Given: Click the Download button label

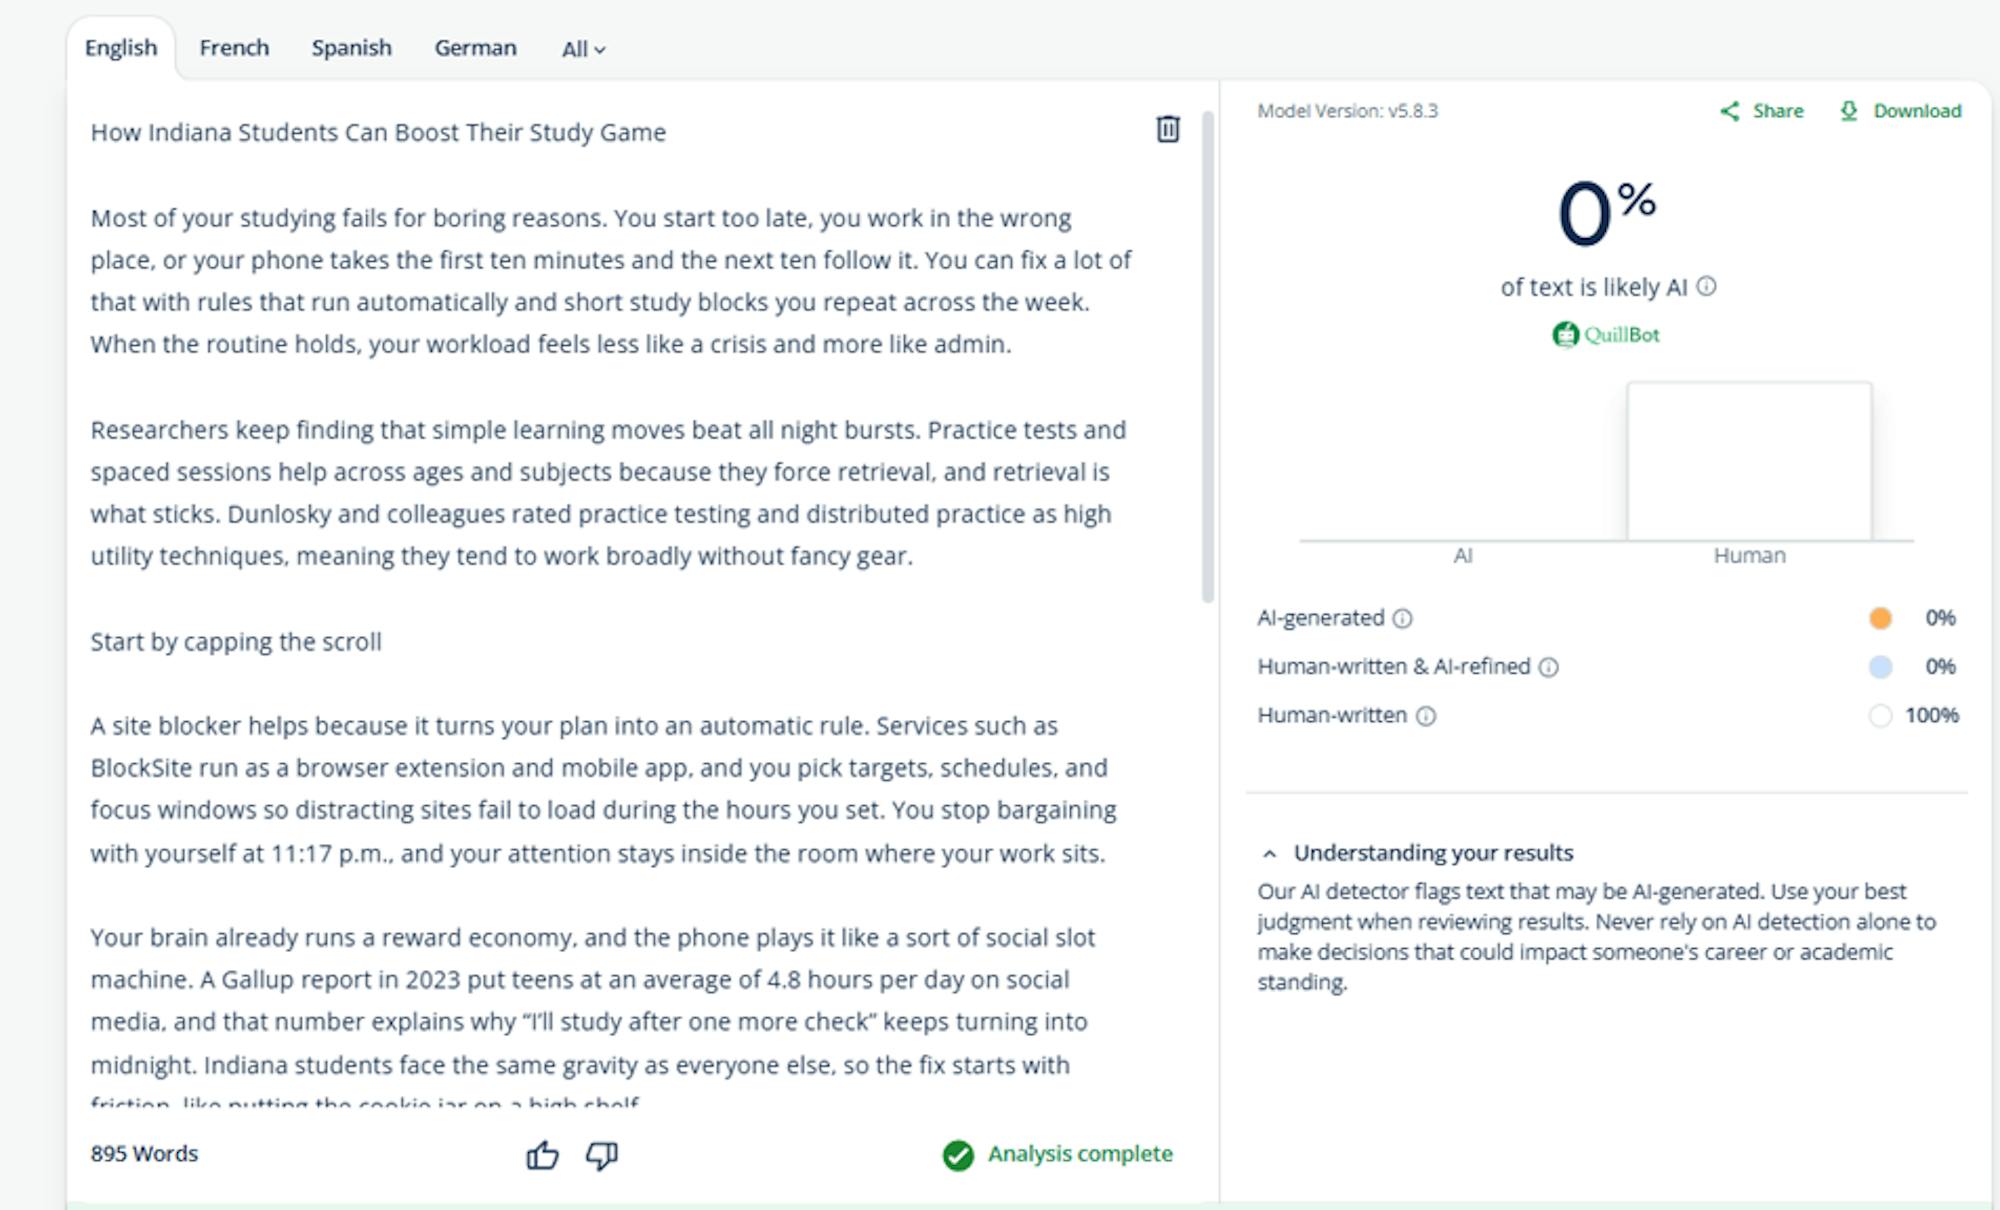Looking at the screenshot, I should tap(1917, 111).
